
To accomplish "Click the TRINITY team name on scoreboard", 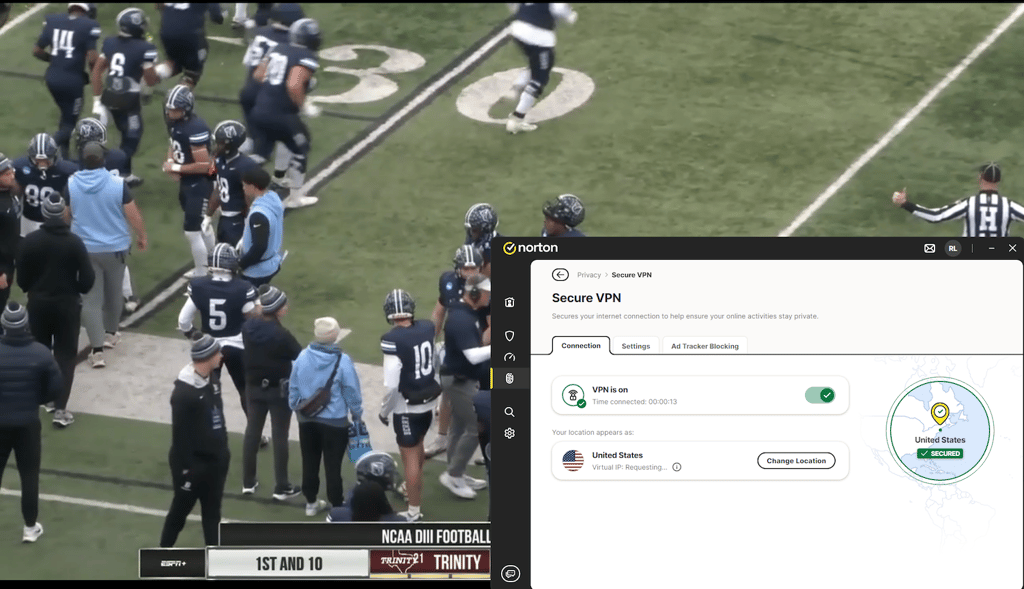I will tap(457, 562).
